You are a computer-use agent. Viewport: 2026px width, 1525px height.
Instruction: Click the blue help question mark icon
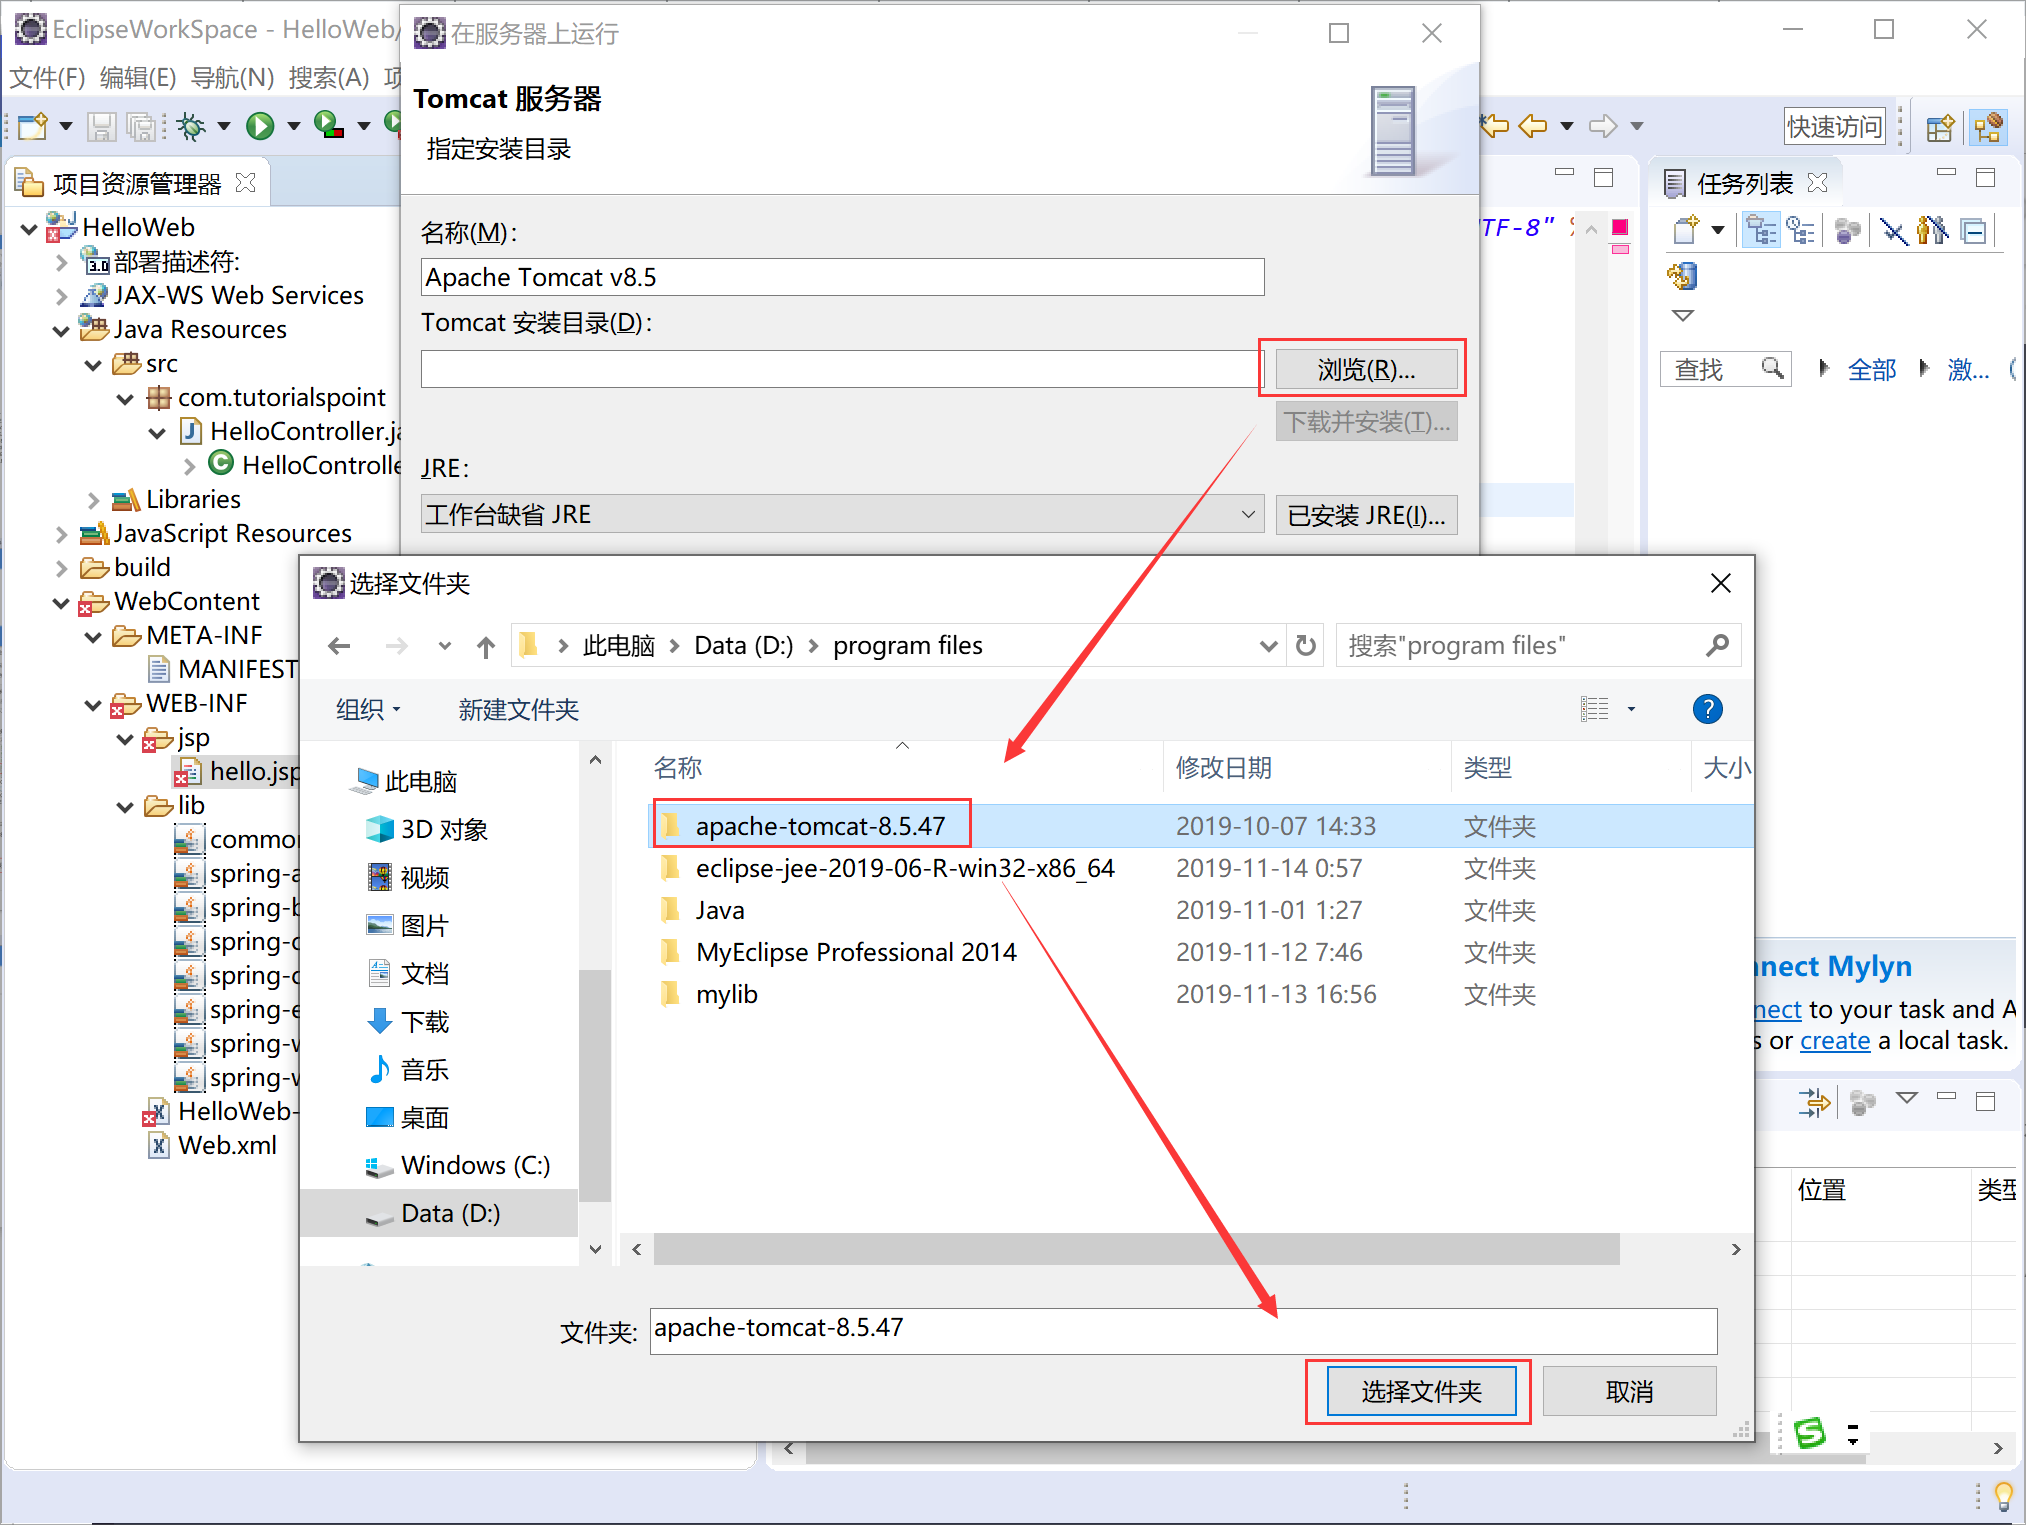click(1707, 709)
